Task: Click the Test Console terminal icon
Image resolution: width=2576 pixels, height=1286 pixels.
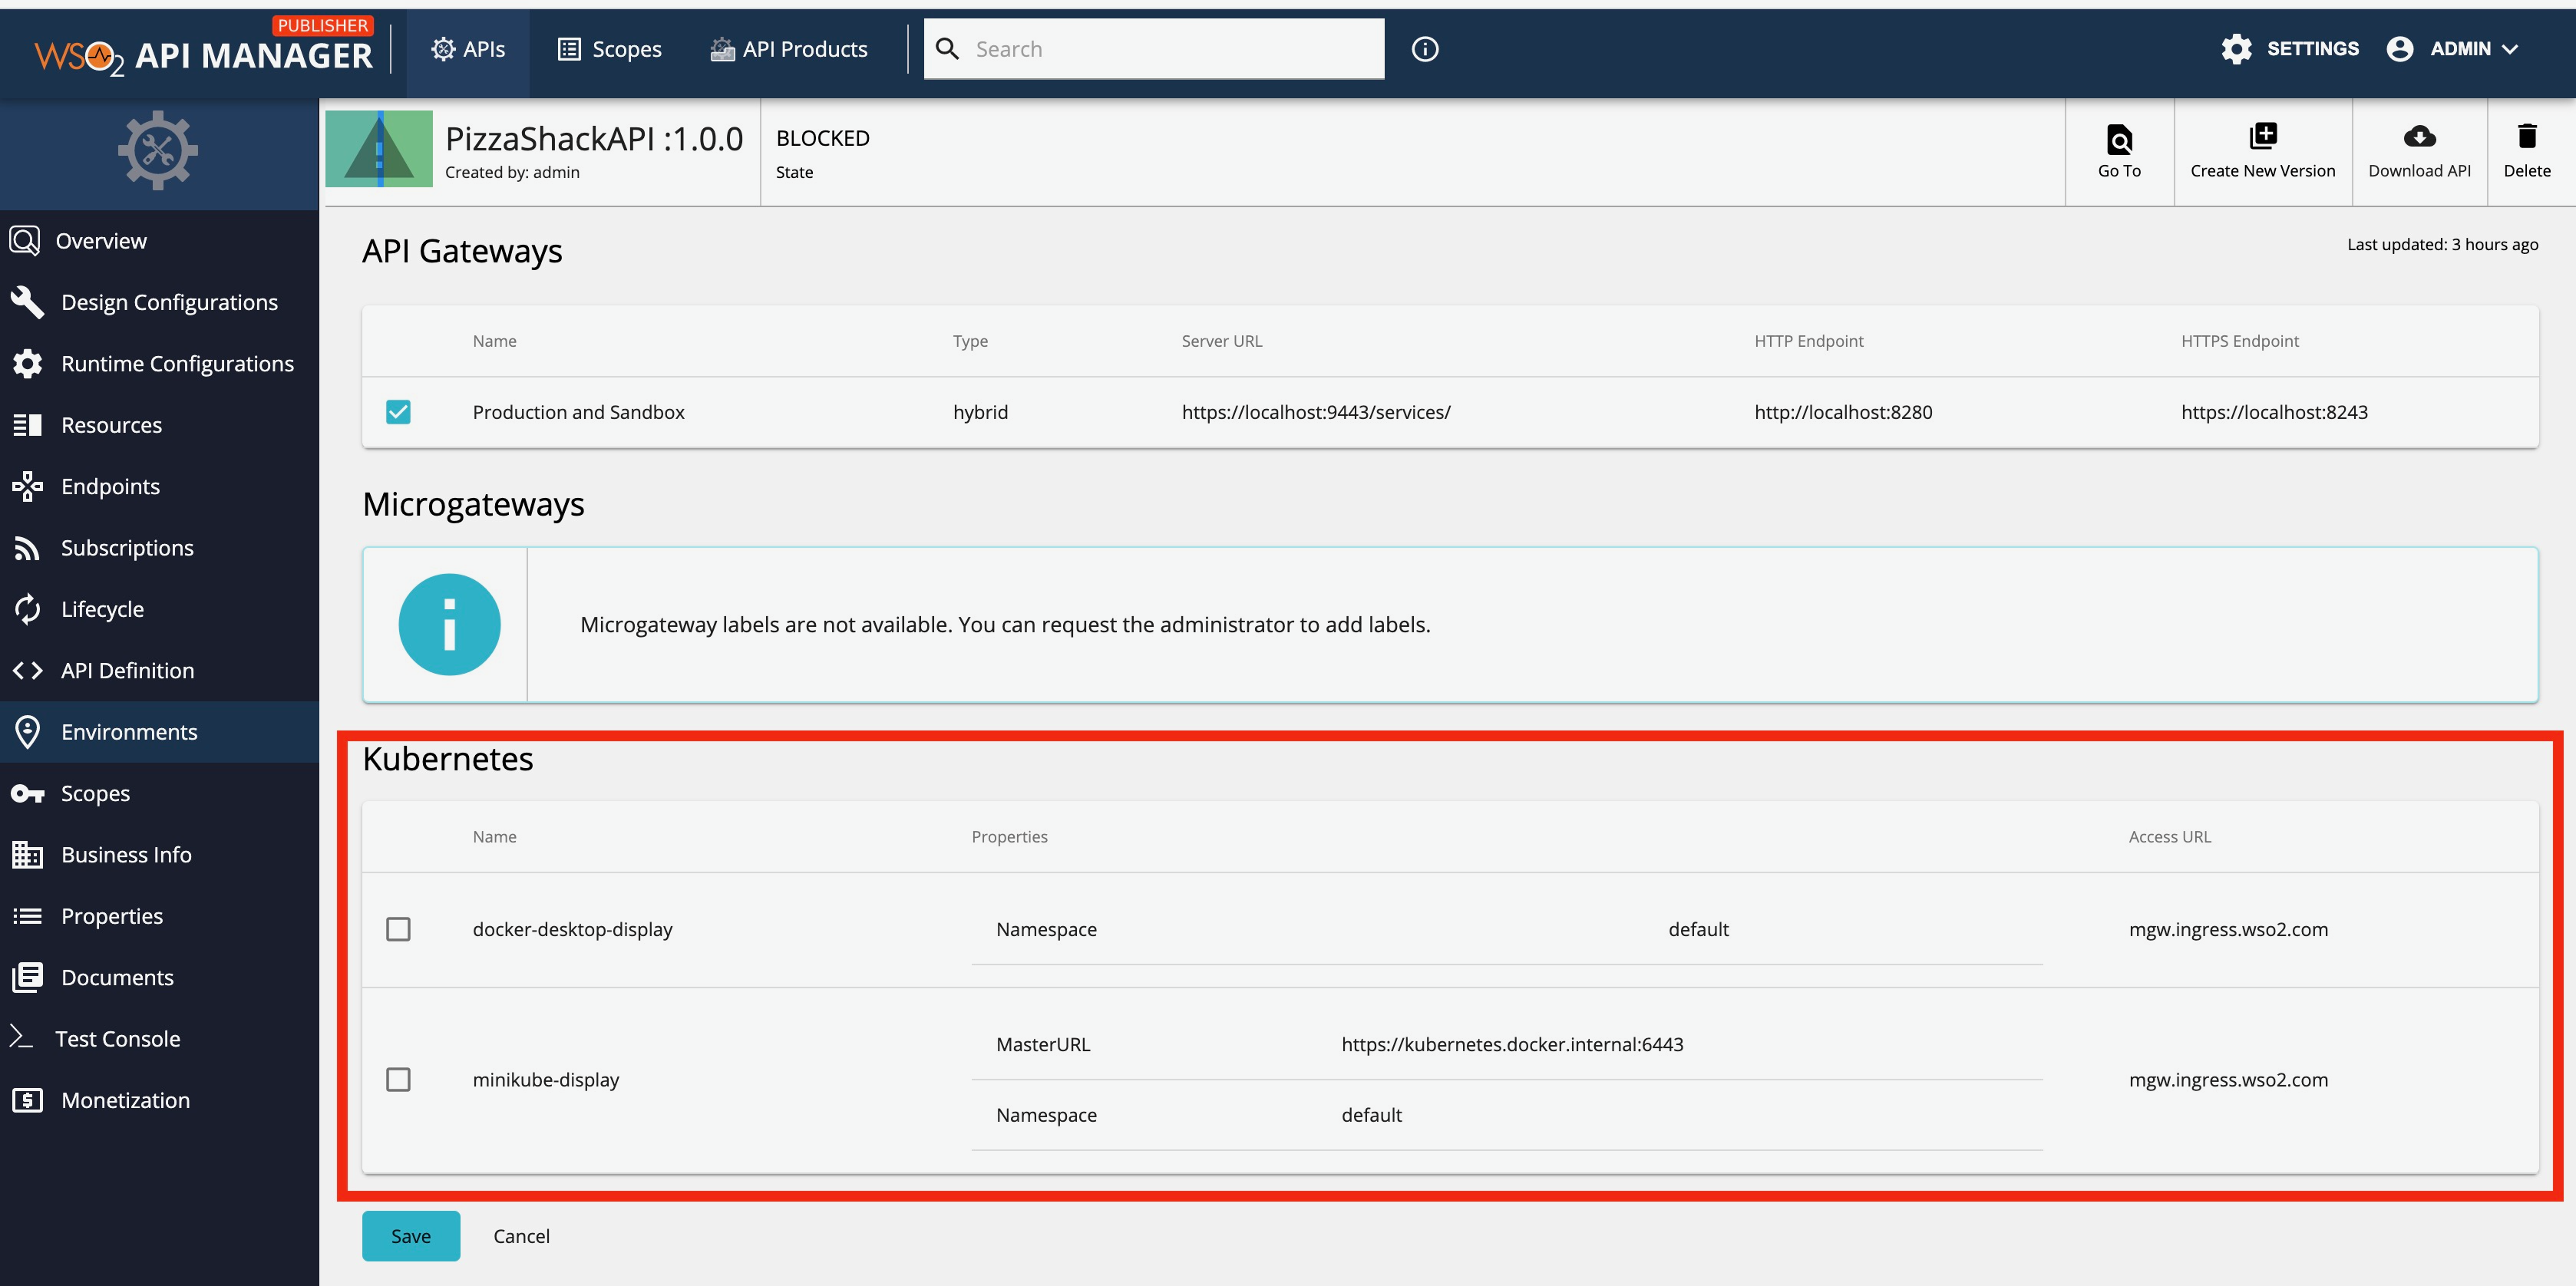Action: pos(21,1037)
